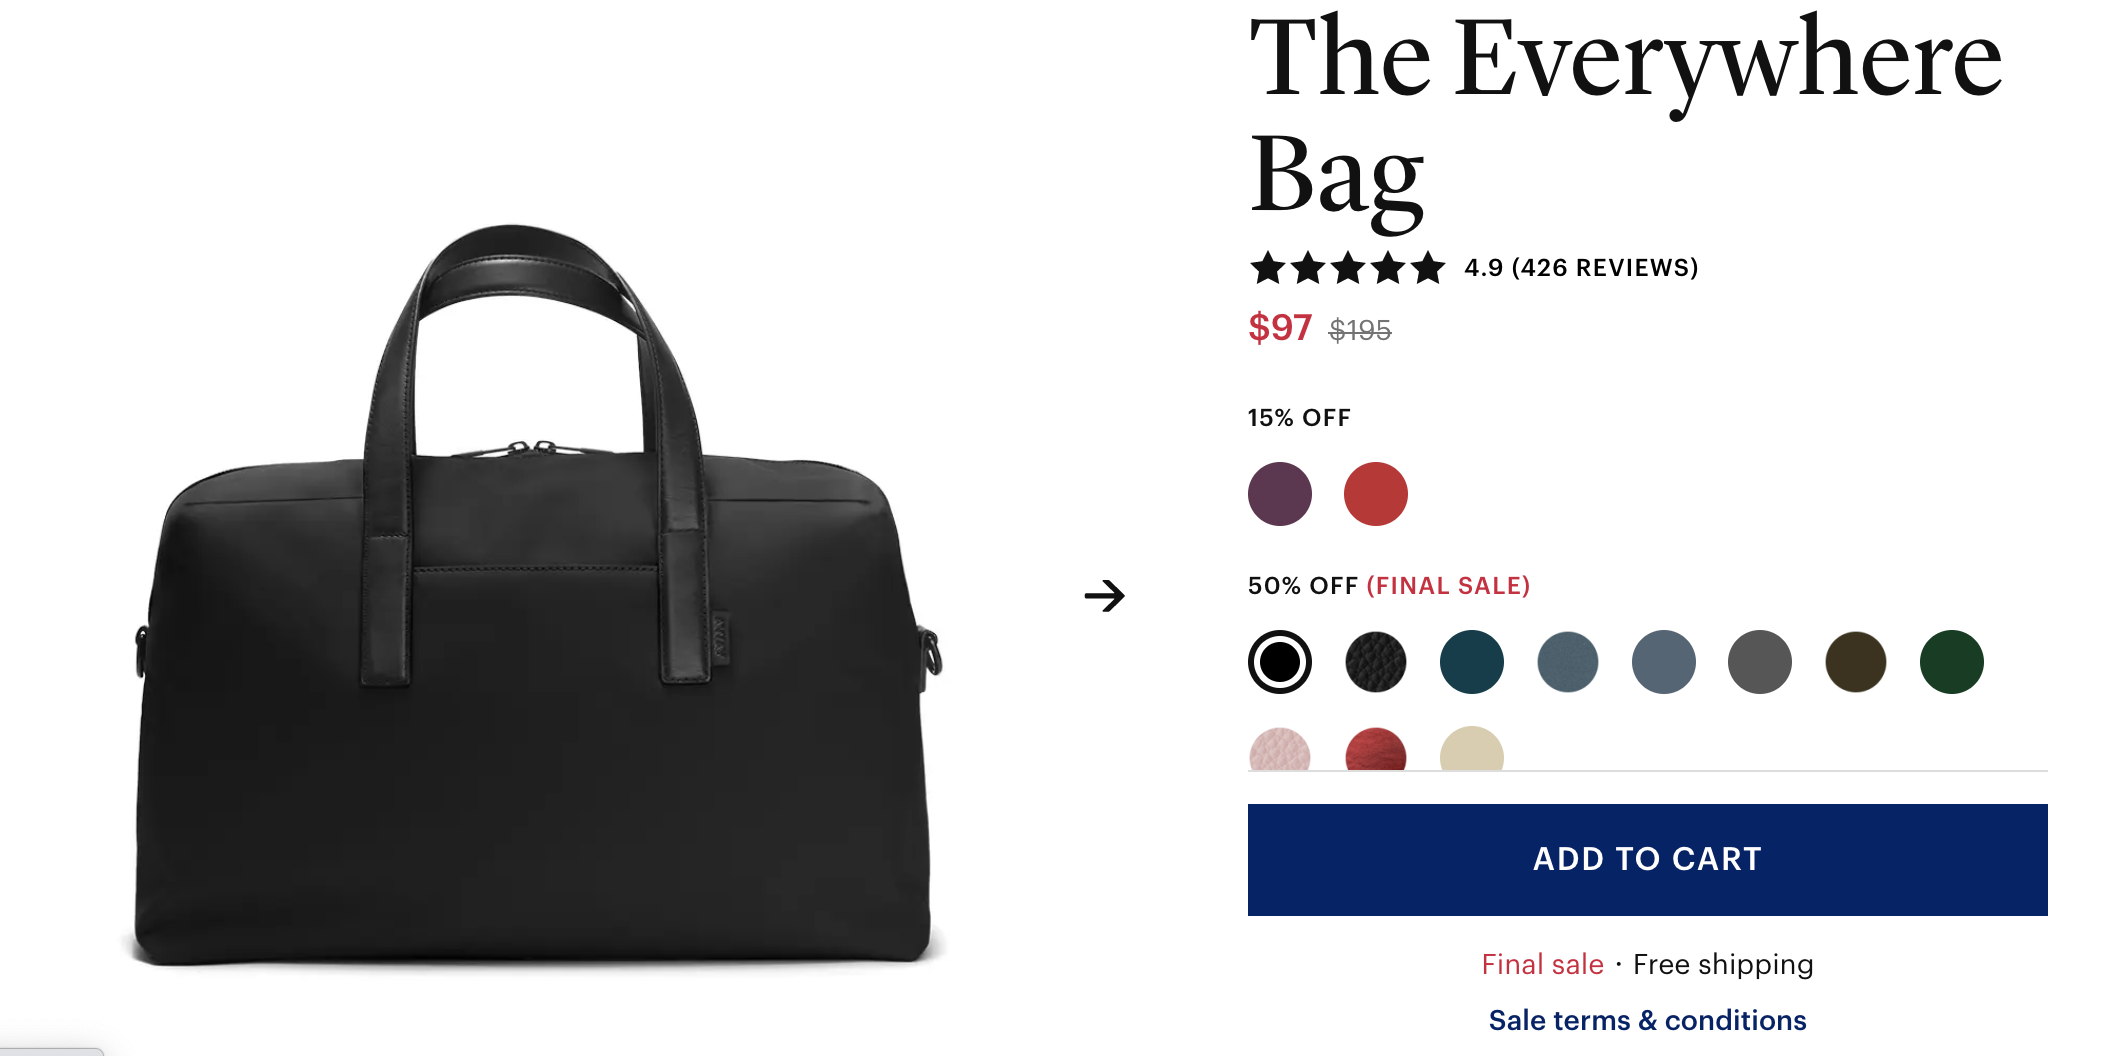Open Sale terms & conditions link

pyautogui.click(x=1648, y=1020)
